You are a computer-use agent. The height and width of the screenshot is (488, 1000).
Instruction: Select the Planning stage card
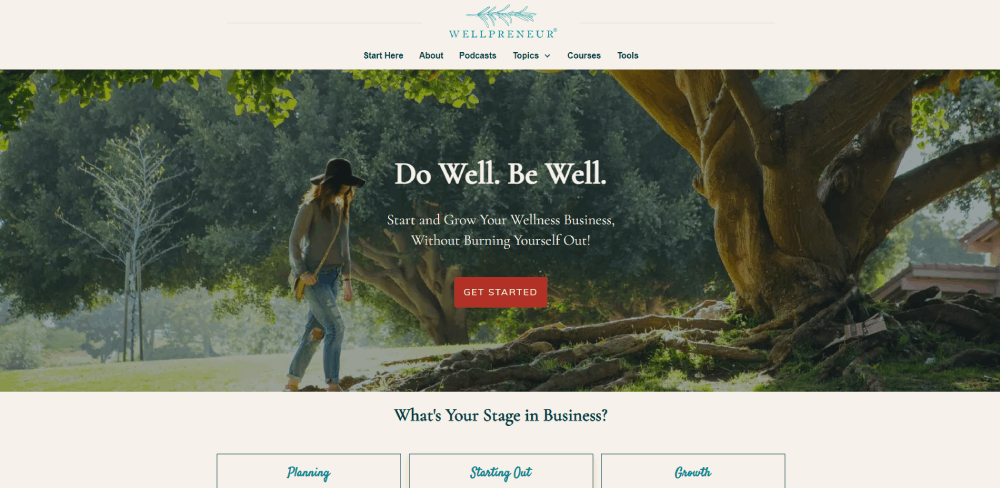(x=309, y=471)
